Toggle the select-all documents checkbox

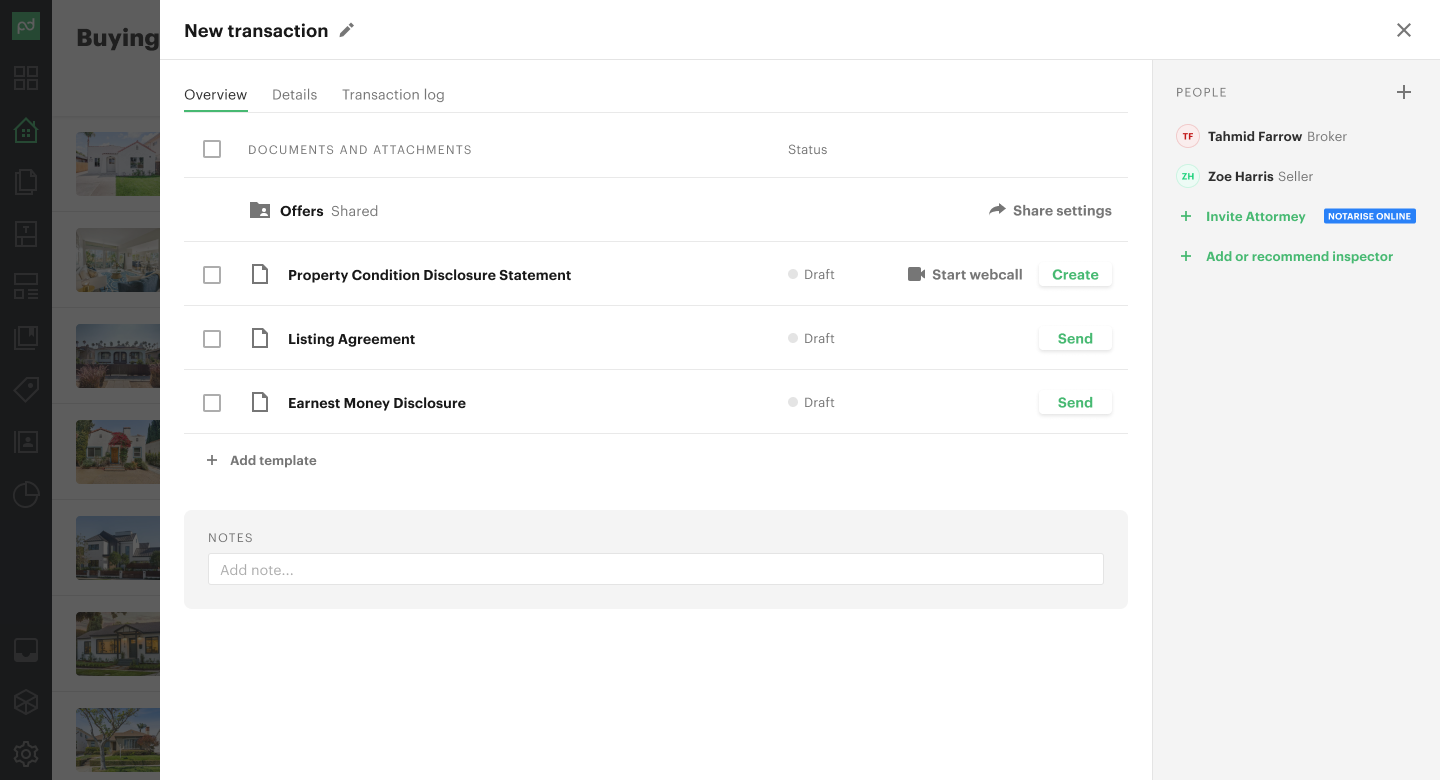(212, 149)
